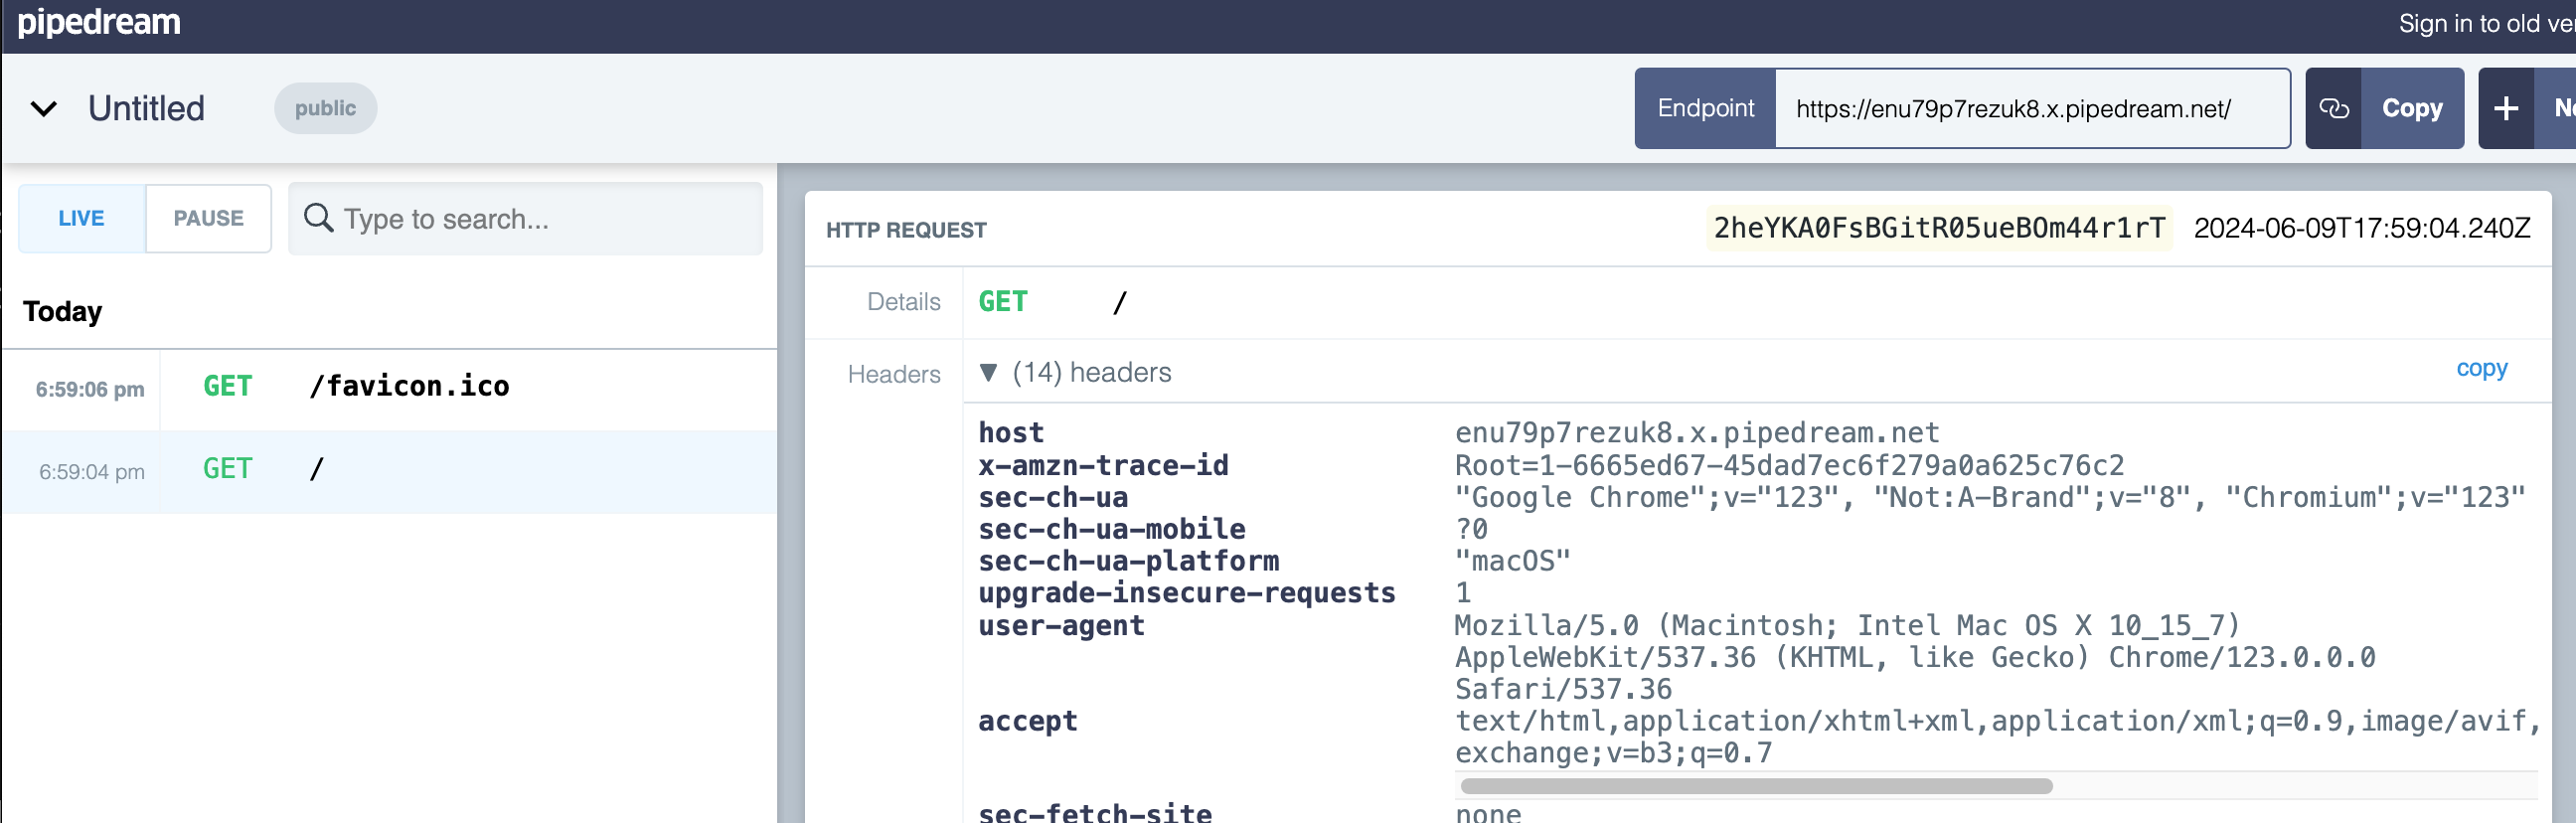Click the endpoint URL field

coord(2030,108)
